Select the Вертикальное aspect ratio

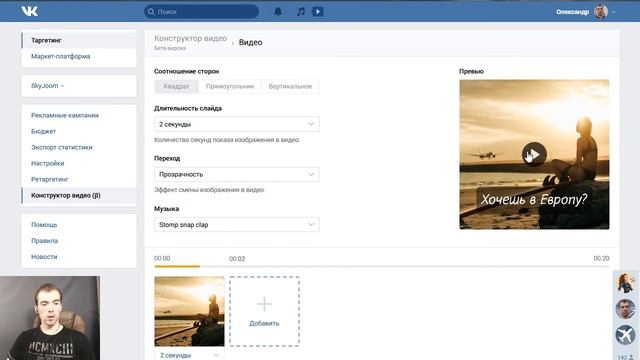coord(290,86)
